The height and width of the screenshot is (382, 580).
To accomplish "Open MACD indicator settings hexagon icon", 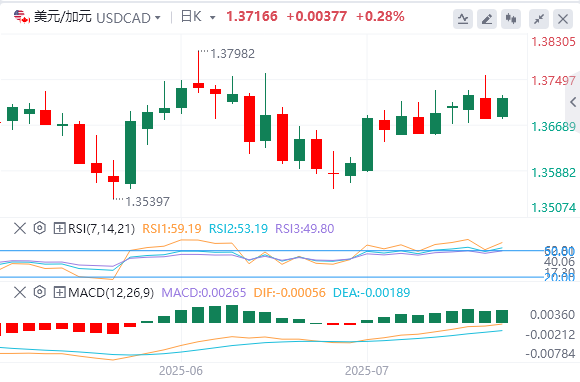I will [x=40, y=292].
